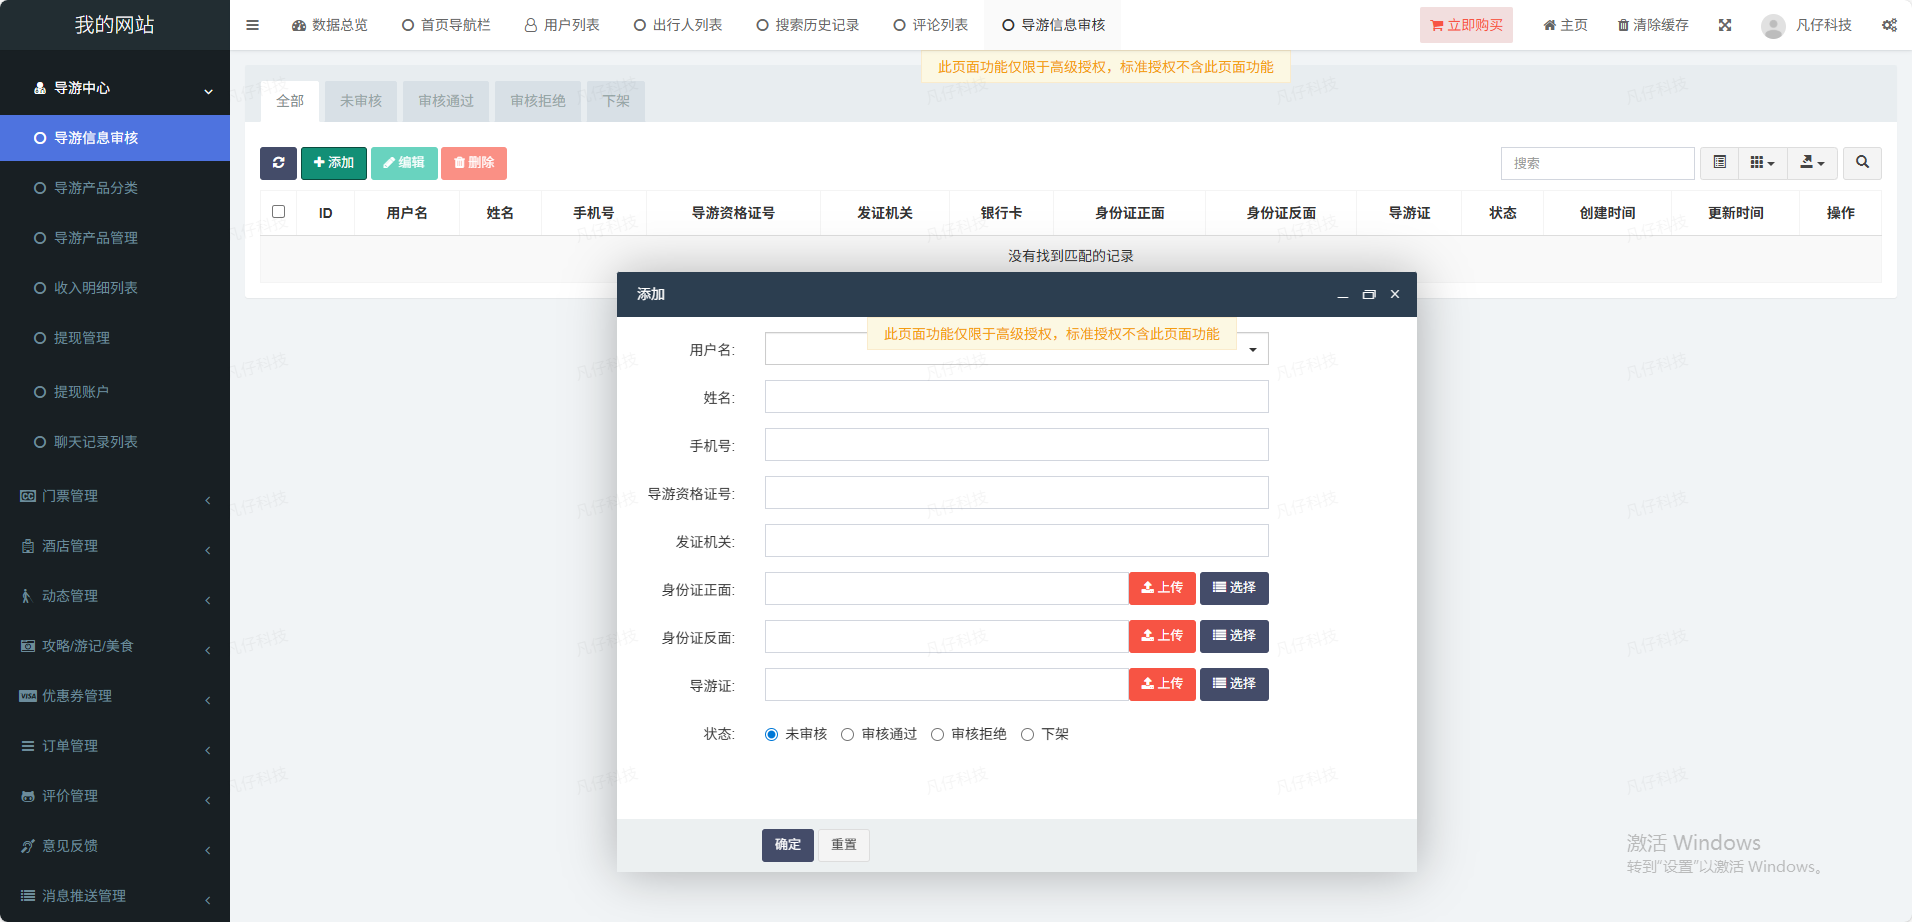This screenshot has height=922, width=1912.
Task: Open the export data dropdown
Action: (x=1812, y=163)
